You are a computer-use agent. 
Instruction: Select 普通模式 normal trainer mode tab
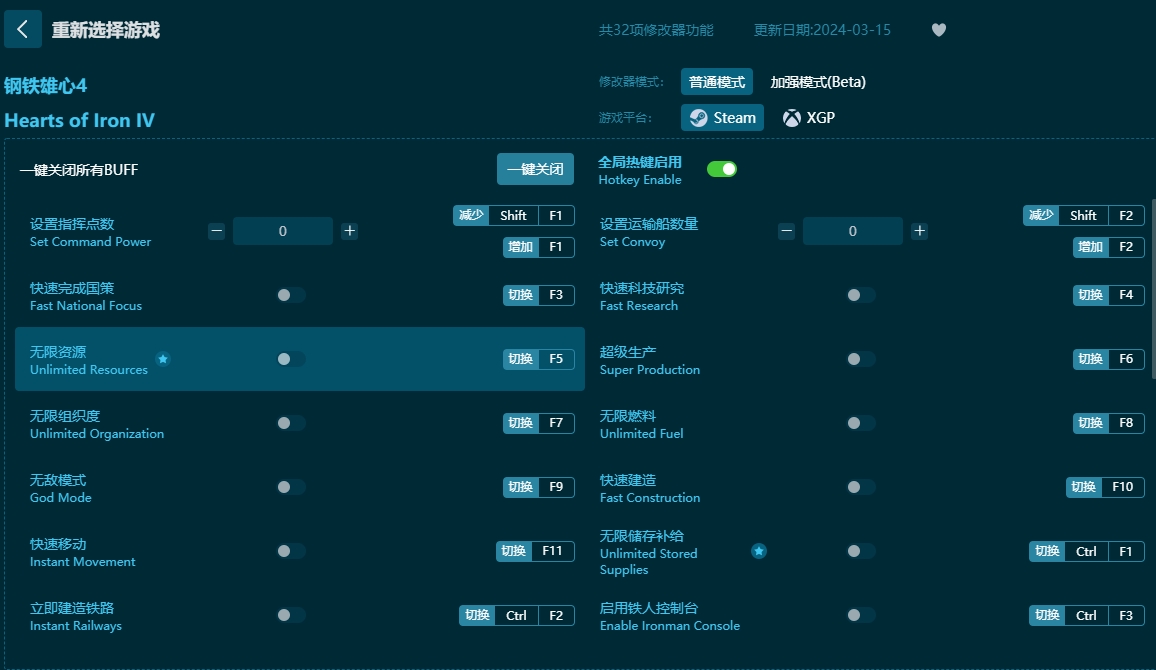click(x=717, y=82)
